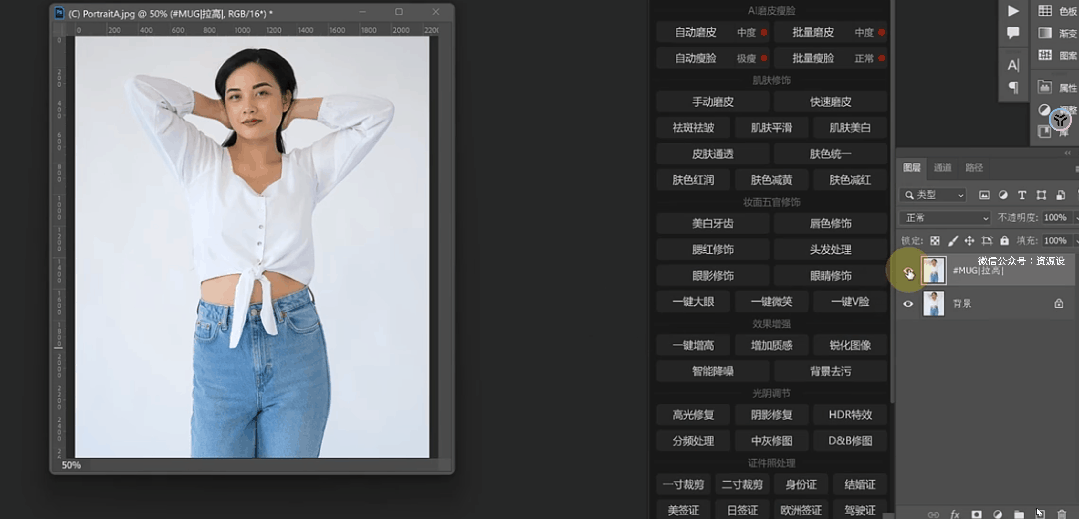Image resolution: width=1079 pixels, height=519 pixels.
Task: Open the 渐变 gradient swatch panel
Action: (x=1058, y=33)
